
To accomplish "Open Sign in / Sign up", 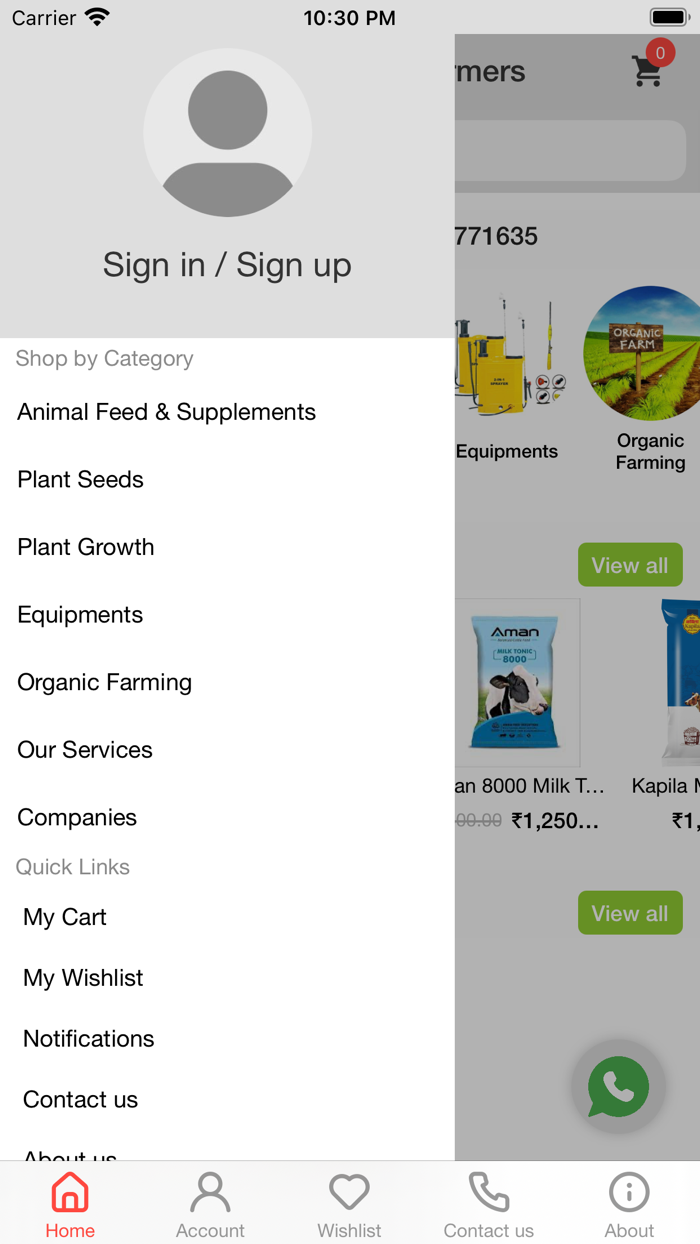I will pos(227,265).
